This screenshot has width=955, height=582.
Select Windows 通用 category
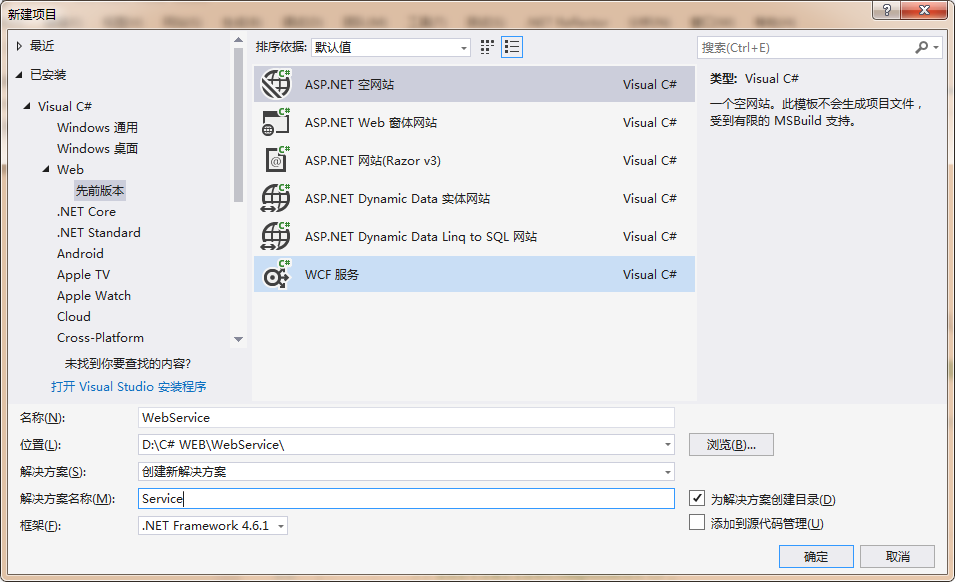click(x=97, y=127)
